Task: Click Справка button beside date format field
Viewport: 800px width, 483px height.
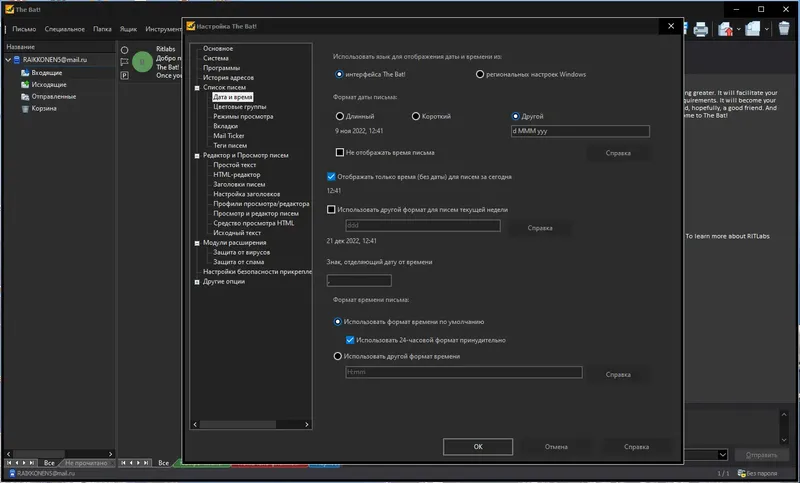Action: coord(618,153)
